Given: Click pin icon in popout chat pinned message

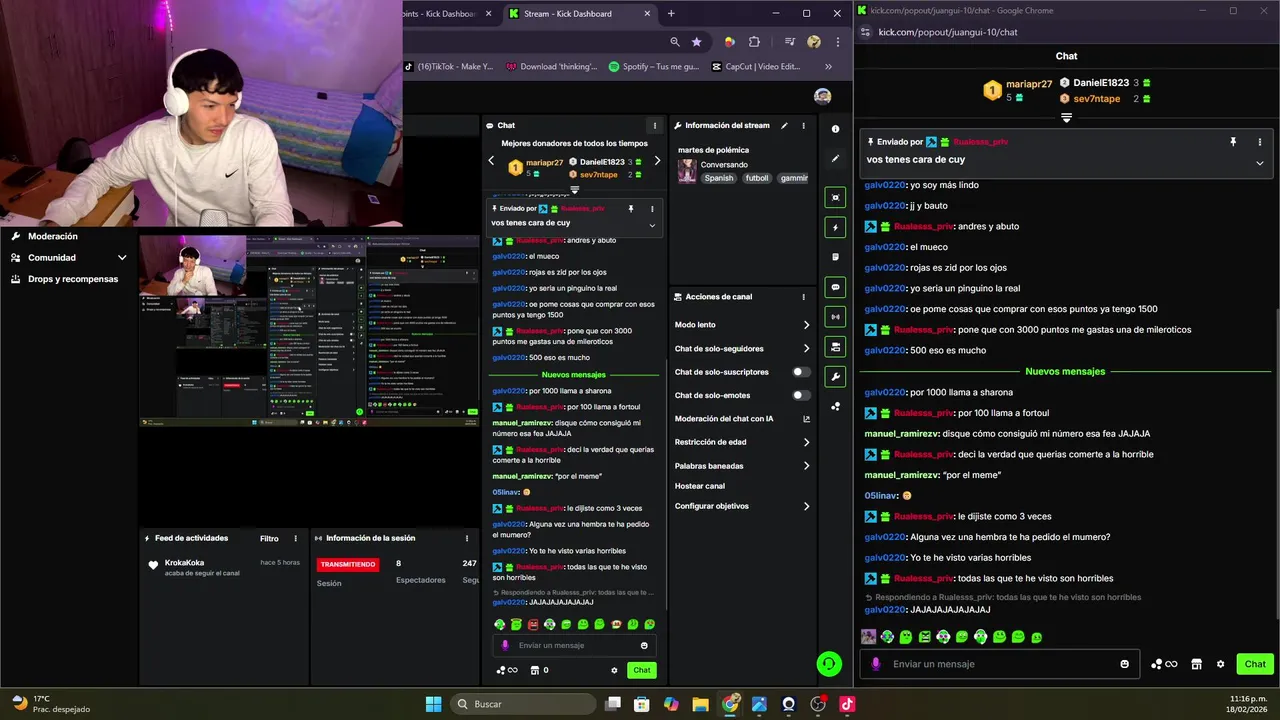Looking at the screenshot, I should pyautogui.click(x=1233, y=142).
